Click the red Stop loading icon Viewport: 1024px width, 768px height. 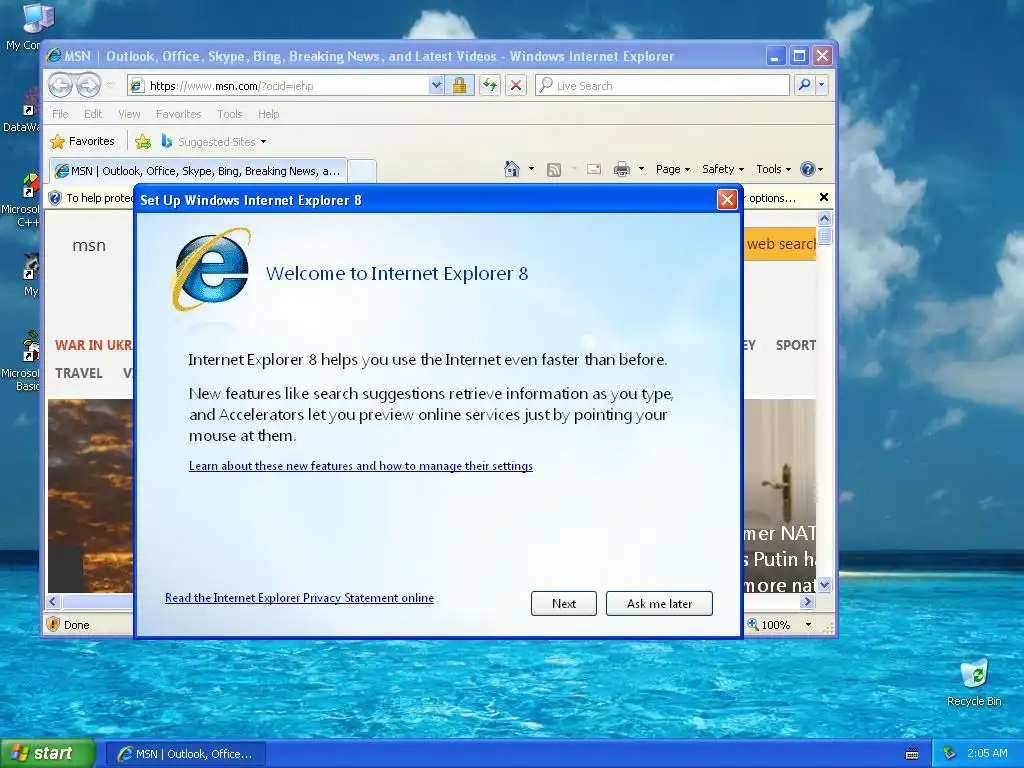(516, 86)
